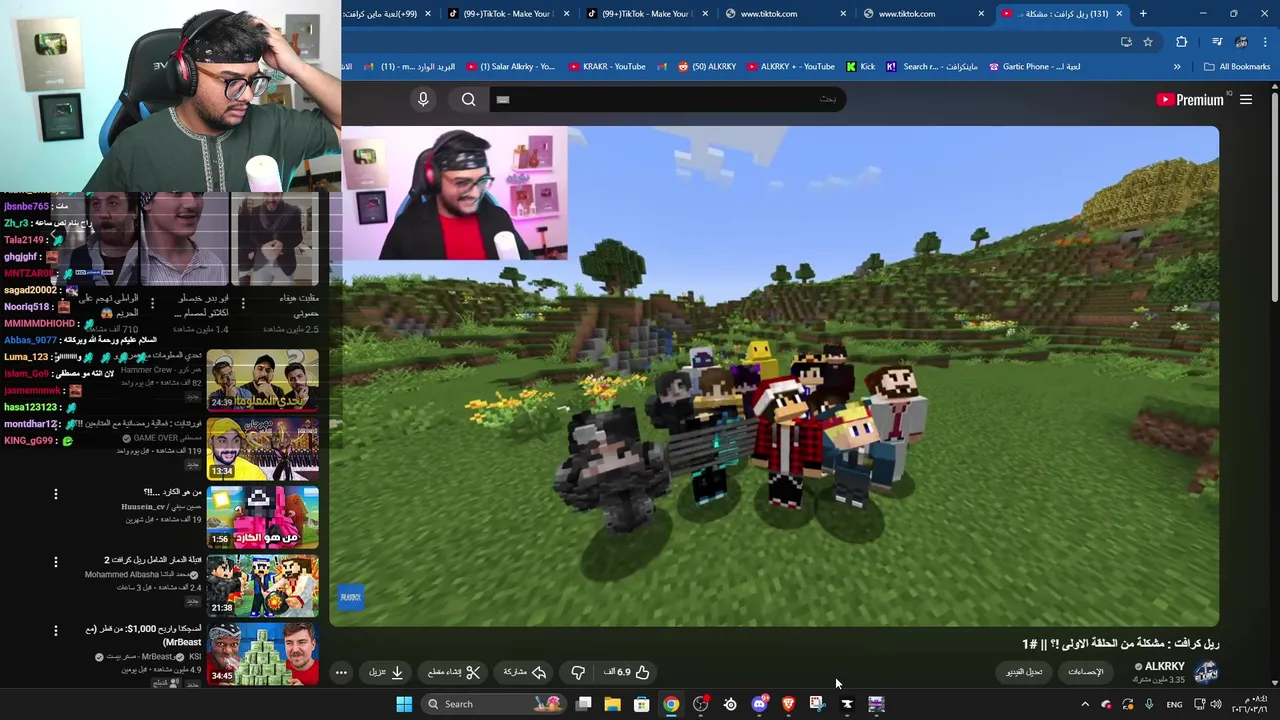
Task: Expand the hidden bookmarks chevron
Action: 1177,67
